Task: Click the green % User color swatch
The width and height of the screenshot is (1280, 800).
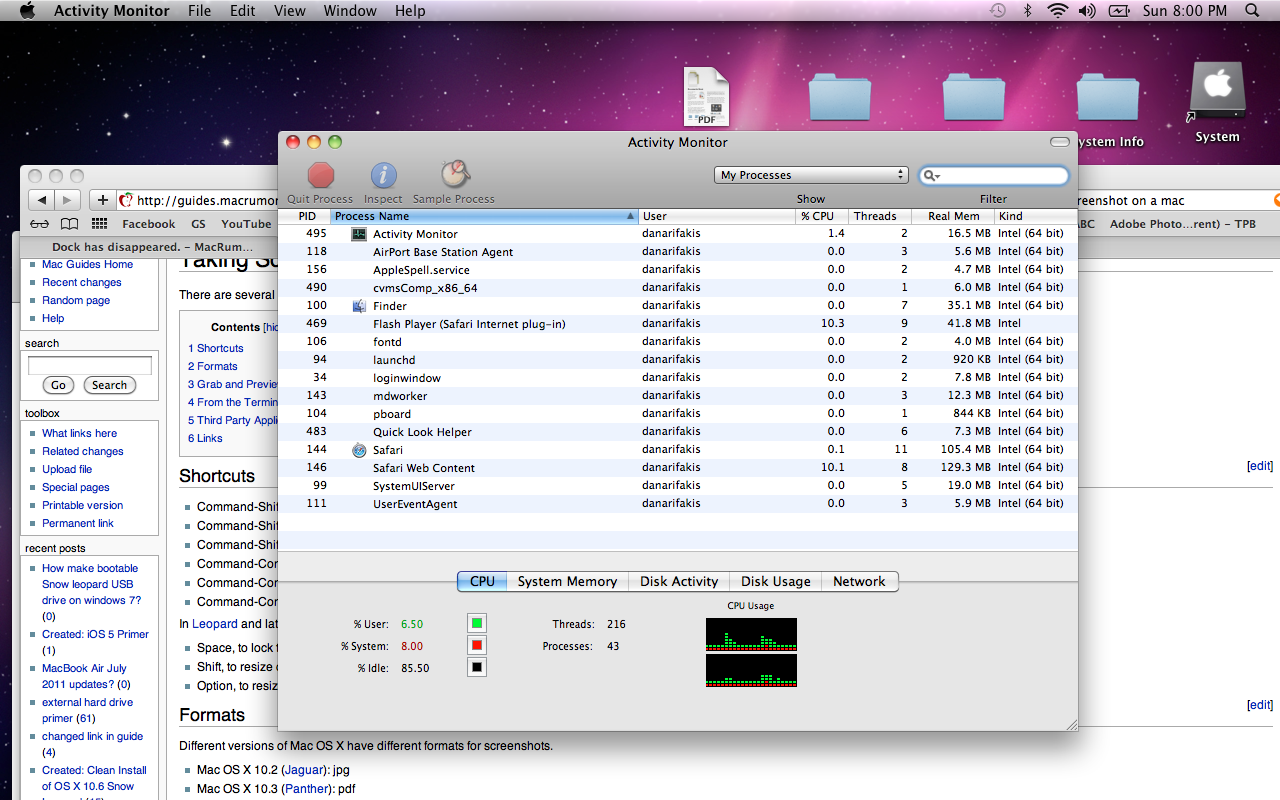Action: 477,623
